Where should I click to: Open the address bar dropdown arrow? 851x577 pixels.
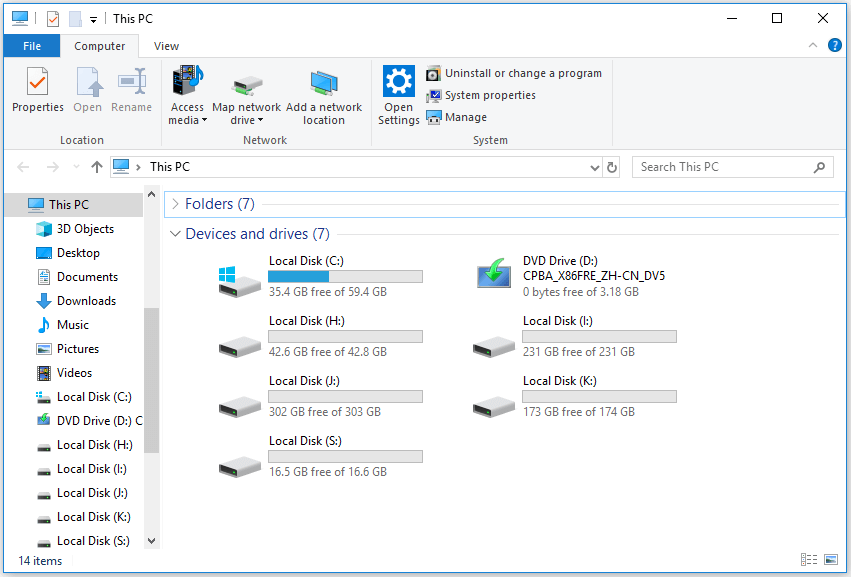595,167
